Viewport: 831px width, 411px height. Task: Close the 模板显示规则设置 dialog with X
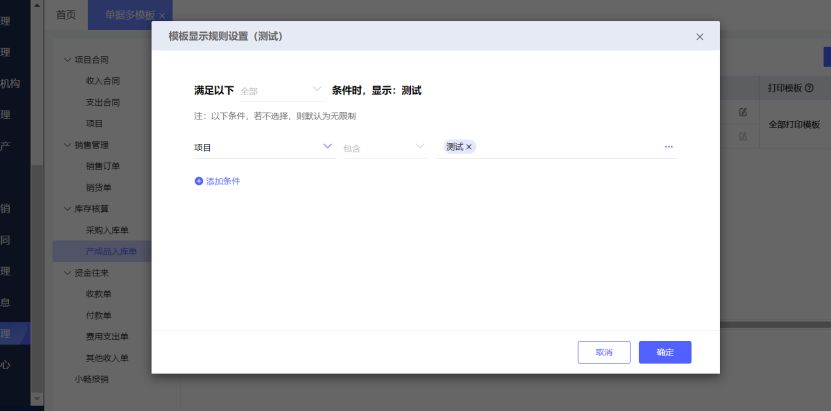(x=700, y=36)
